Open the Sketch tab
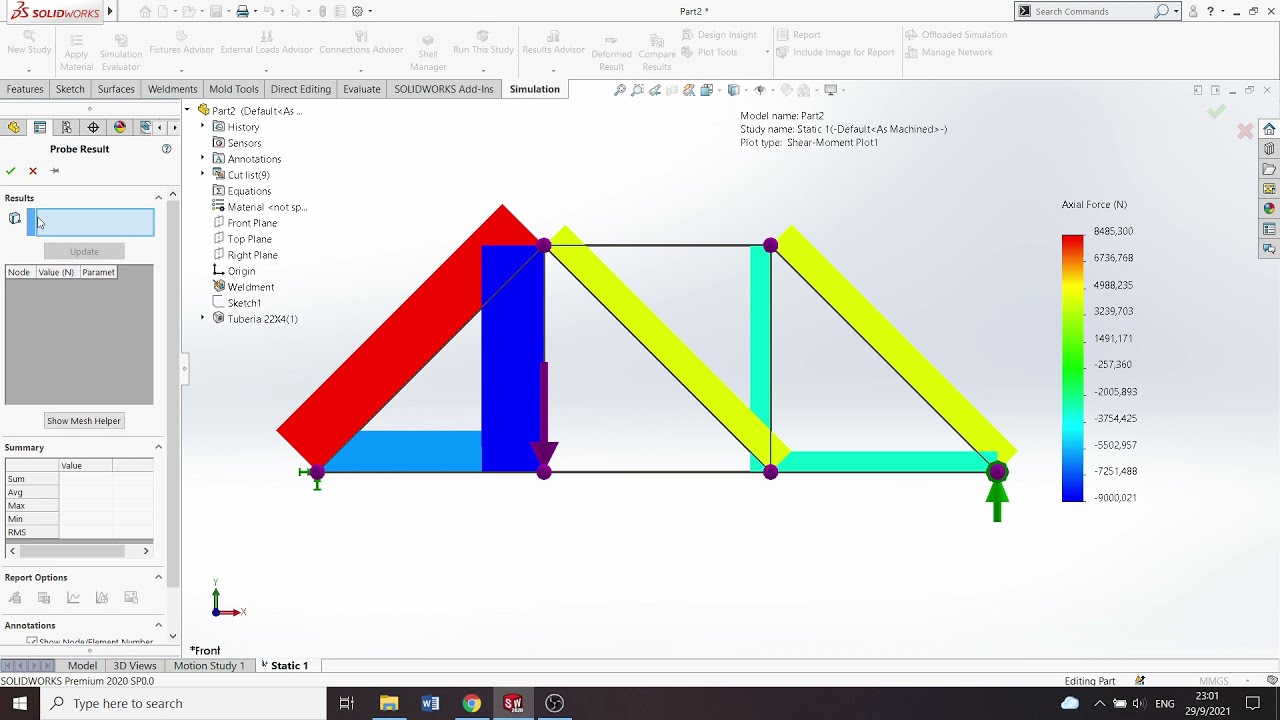 coord(70,89)
